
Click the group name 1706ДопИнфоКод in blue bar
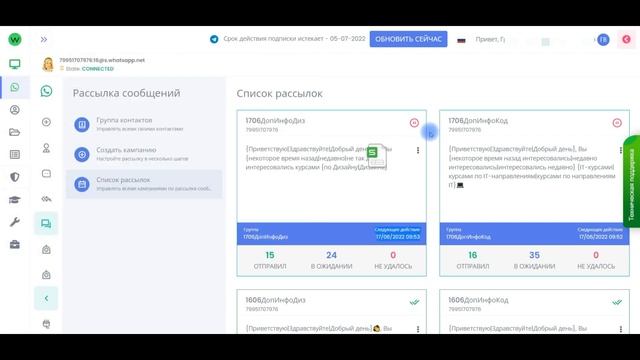pos(468,237)
